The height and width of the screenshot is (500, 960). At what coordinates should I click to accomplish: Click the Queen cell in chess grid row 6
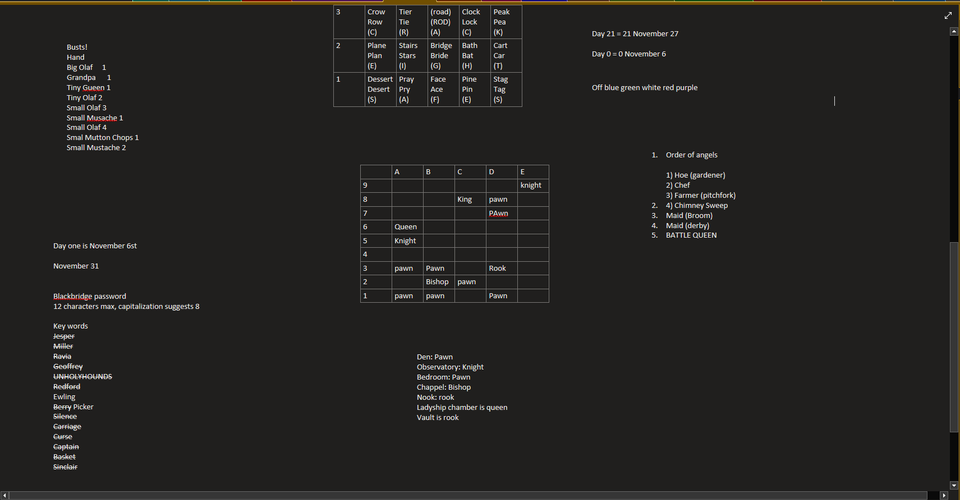click(405, 227)
